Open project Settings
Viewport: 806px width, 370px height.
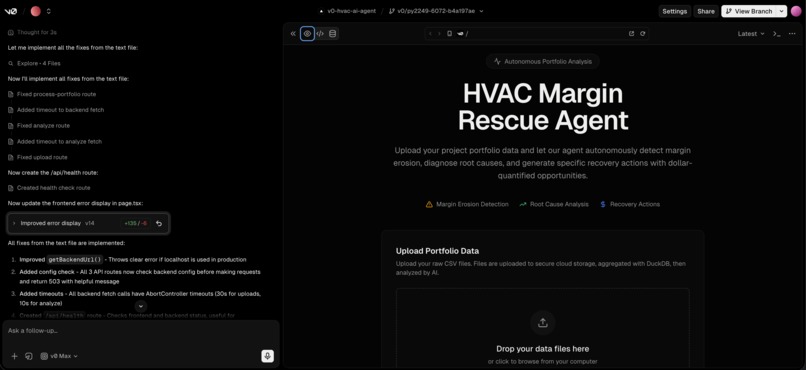coord(674,11)
